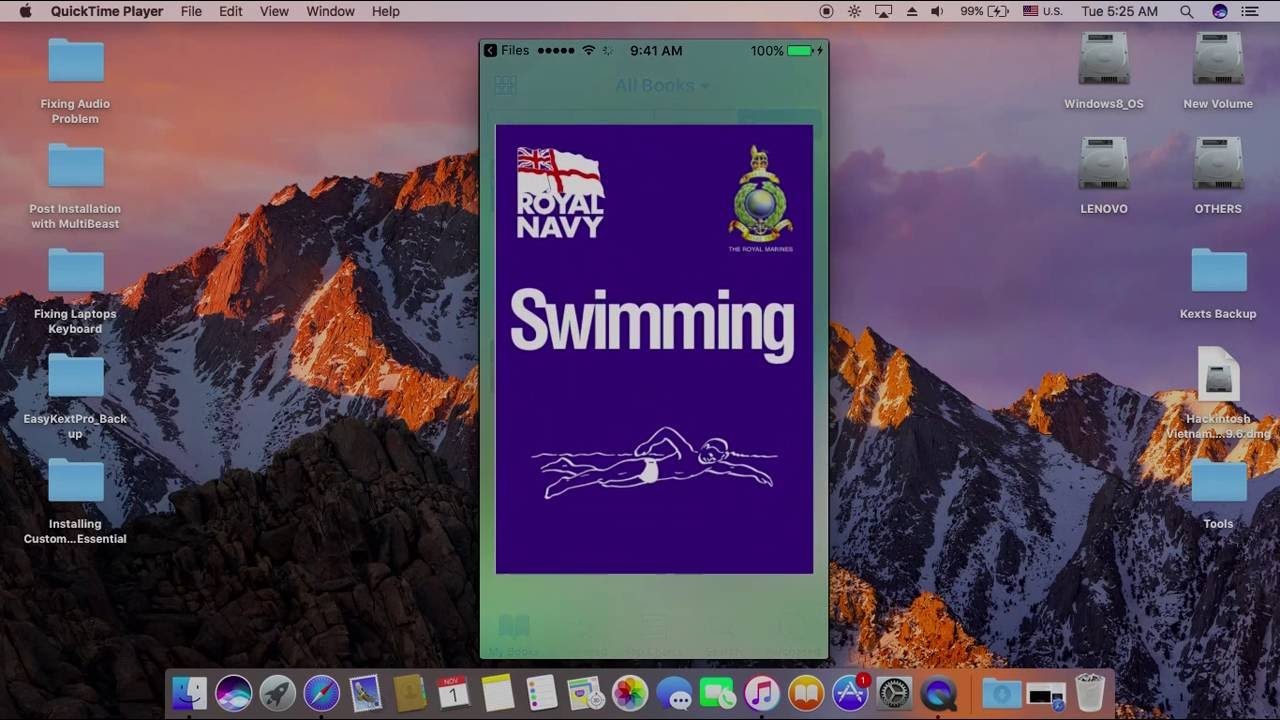Open the Trash in the Dock
This screenshot has height=720, width=1280.
(1089, 693)
